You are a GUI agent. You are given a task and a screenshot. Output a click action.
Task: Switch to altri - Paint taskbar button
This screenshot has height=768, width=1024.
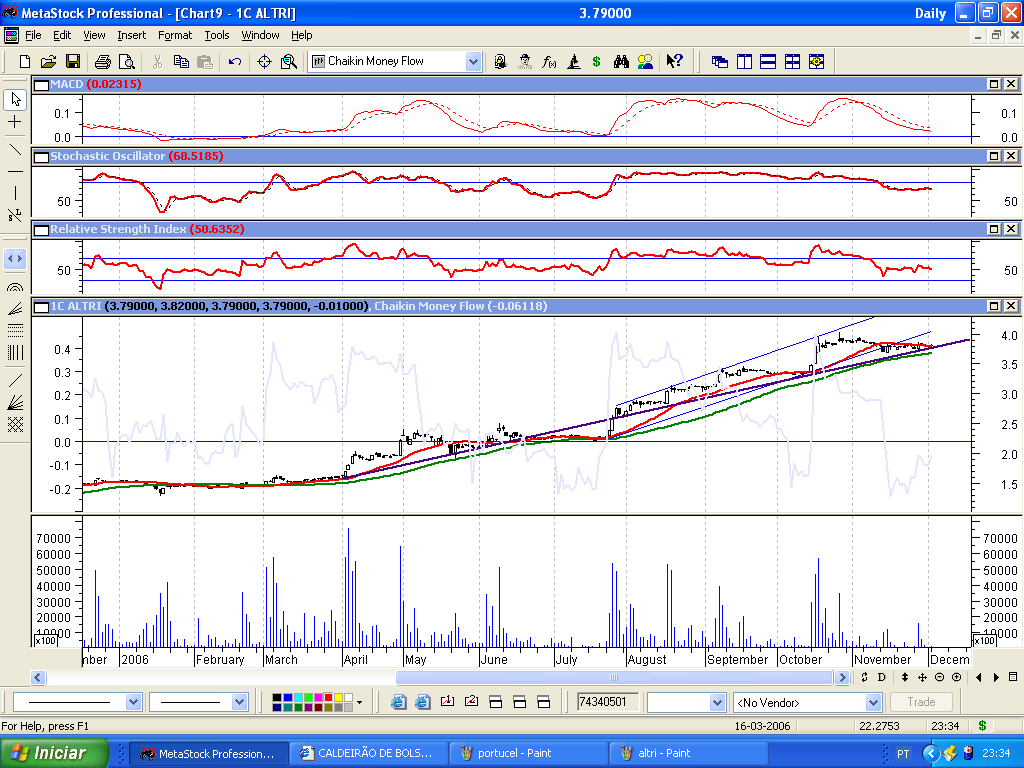click(x=688, y=754)
